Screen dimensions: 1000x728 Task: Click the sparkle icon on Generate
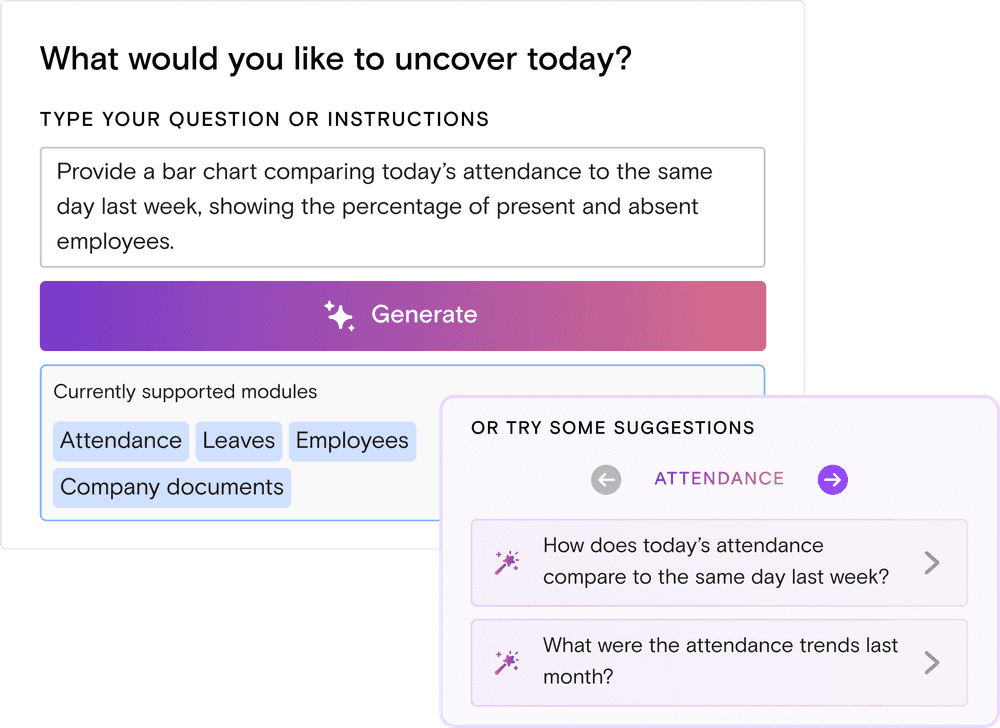click(x=339, y=316)
